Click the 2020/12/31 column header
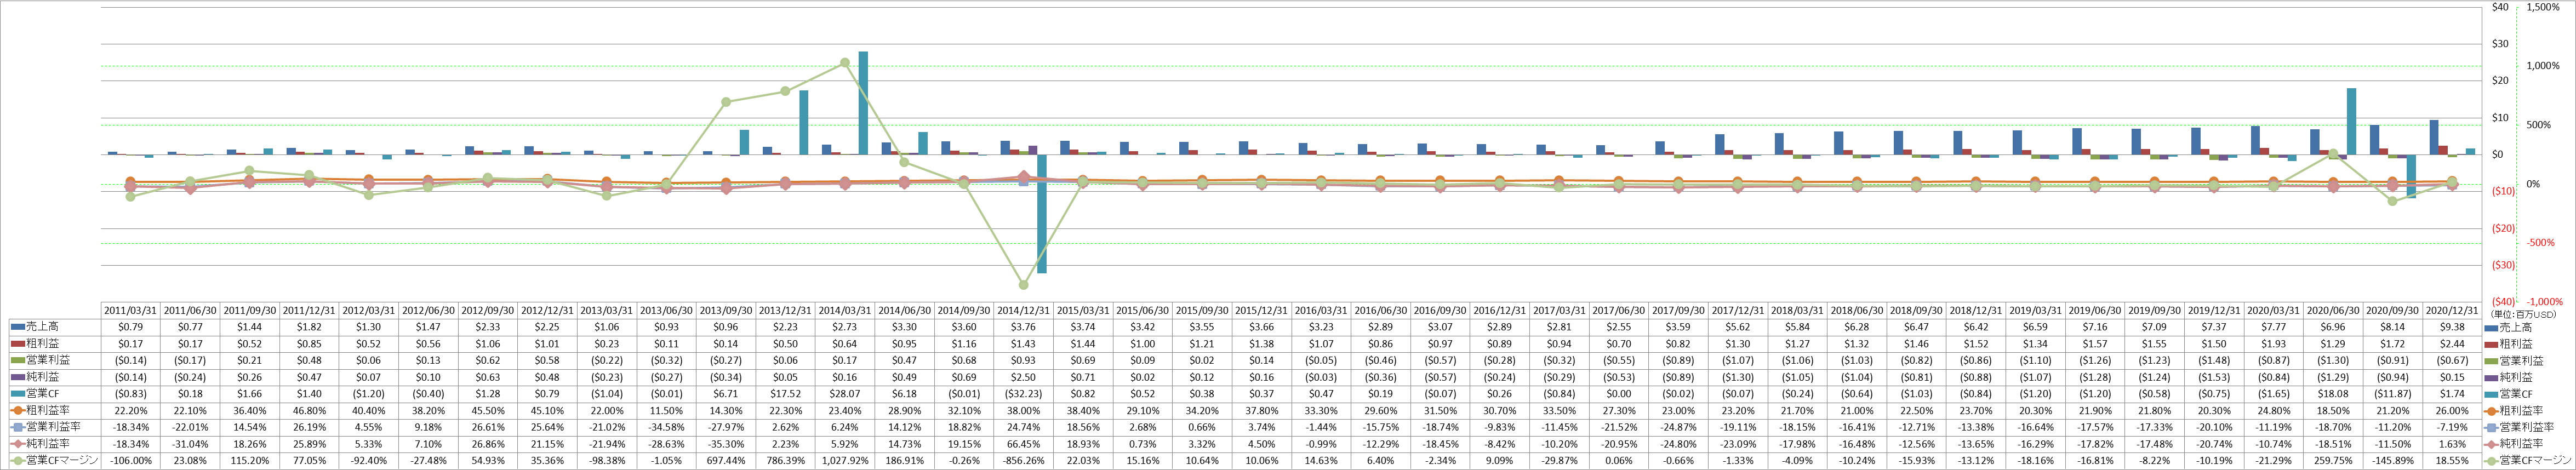 (2452, 311)
